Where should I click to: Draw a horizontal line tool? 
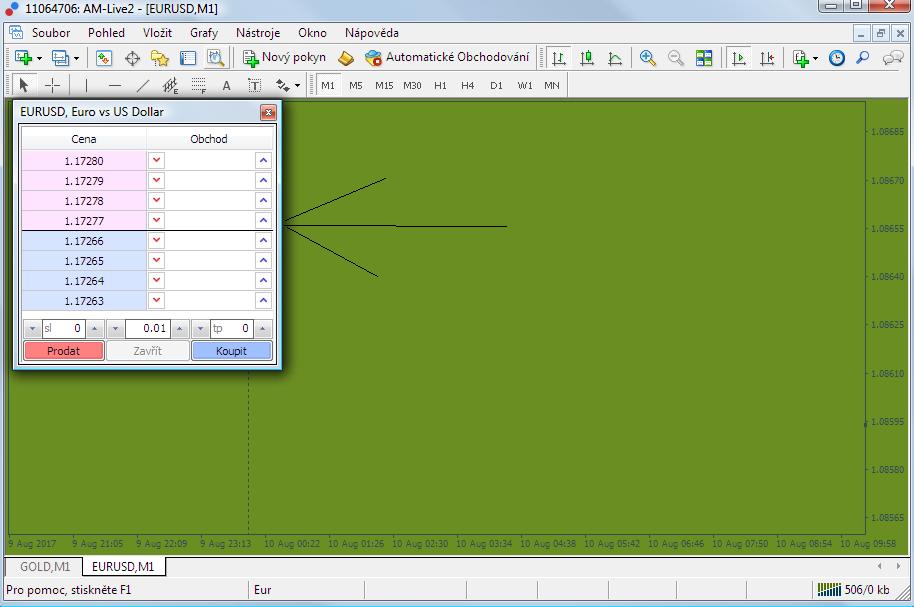pyautogui.click(x=115, y=85)
